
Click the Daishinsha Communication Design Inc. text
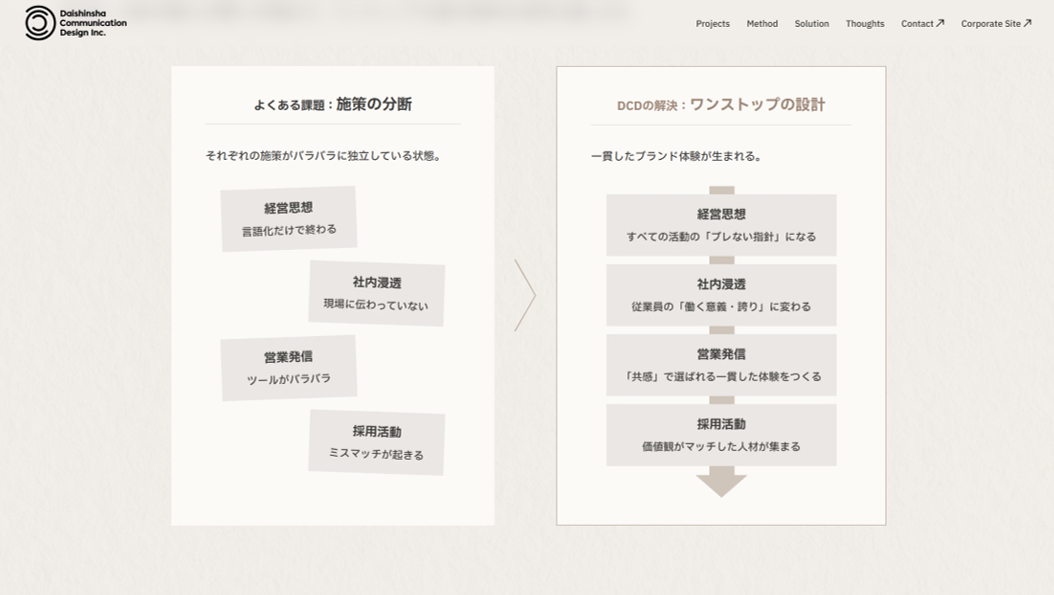(93, 23)
